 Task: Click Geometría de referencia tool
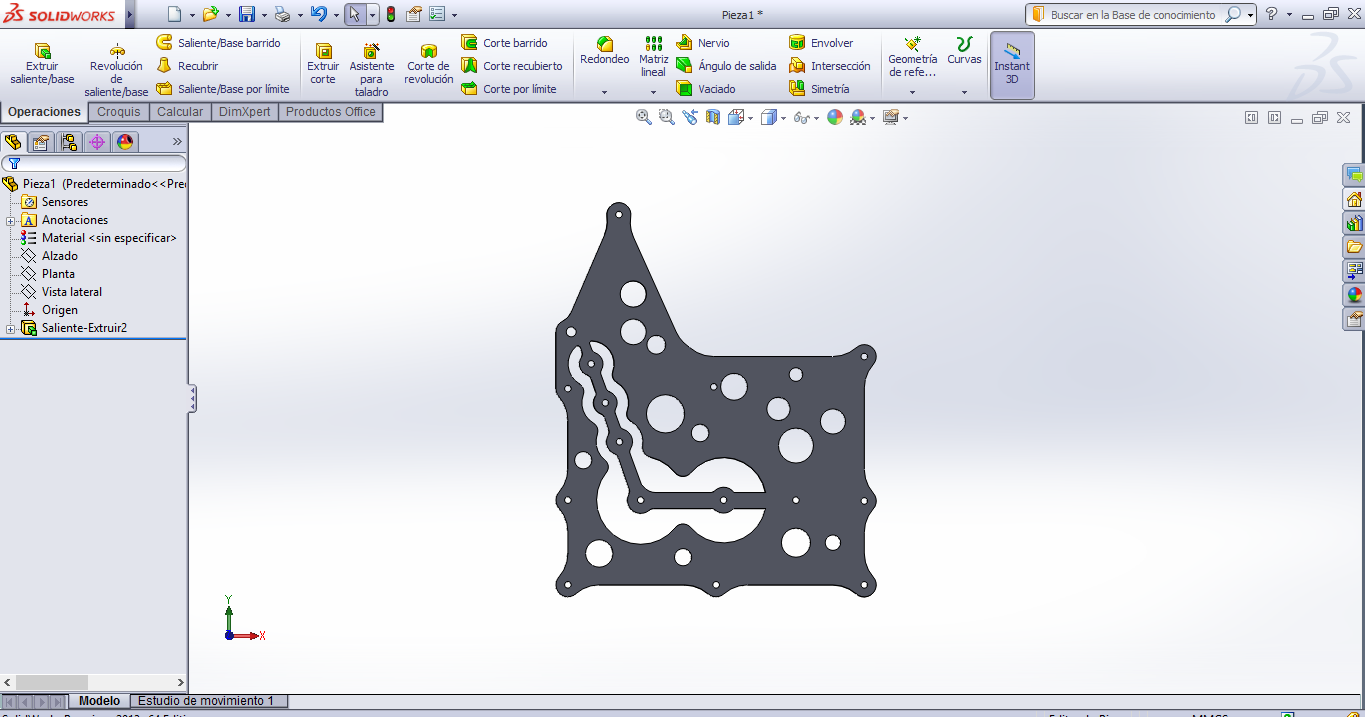point(912,57)
